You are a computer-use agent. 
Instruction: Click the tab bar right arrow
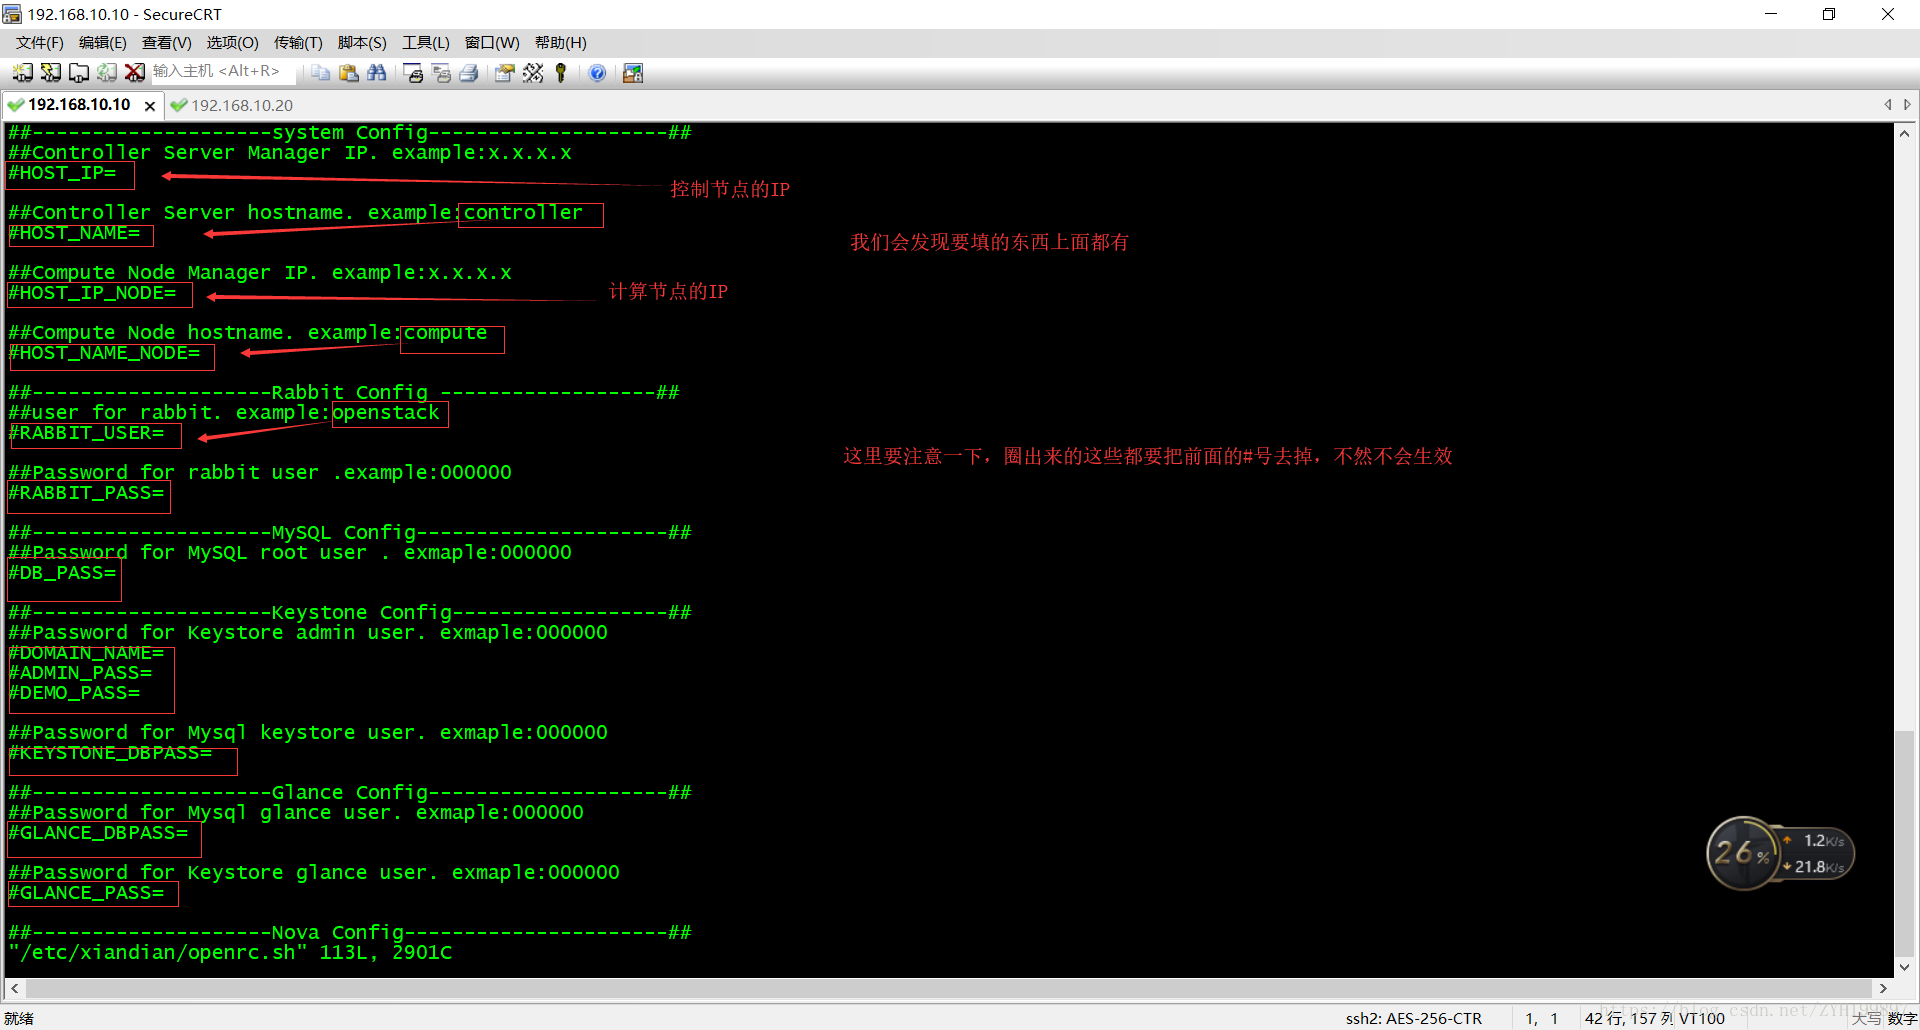[x=1907, y=105]
